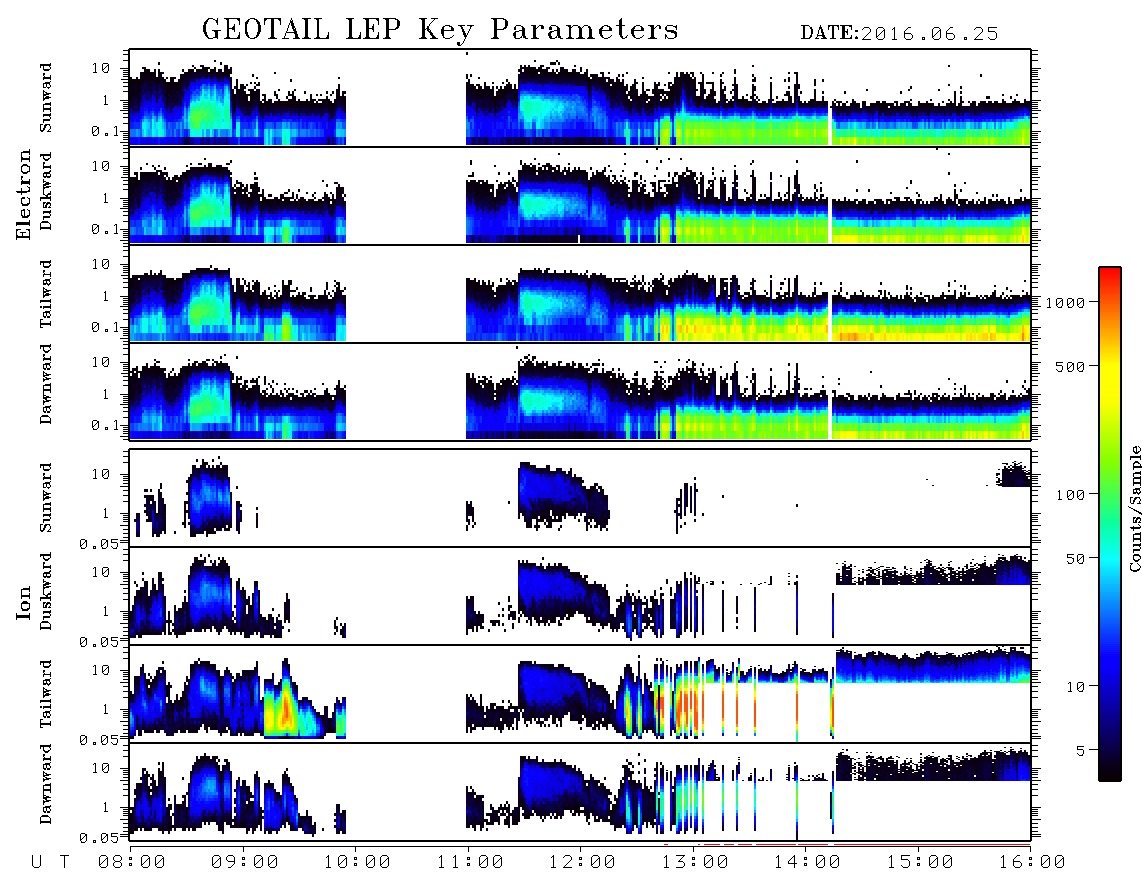1142x880 pixels.
Task: Click the "DATE:2016.06.25" label
Action: click(899, 34)
